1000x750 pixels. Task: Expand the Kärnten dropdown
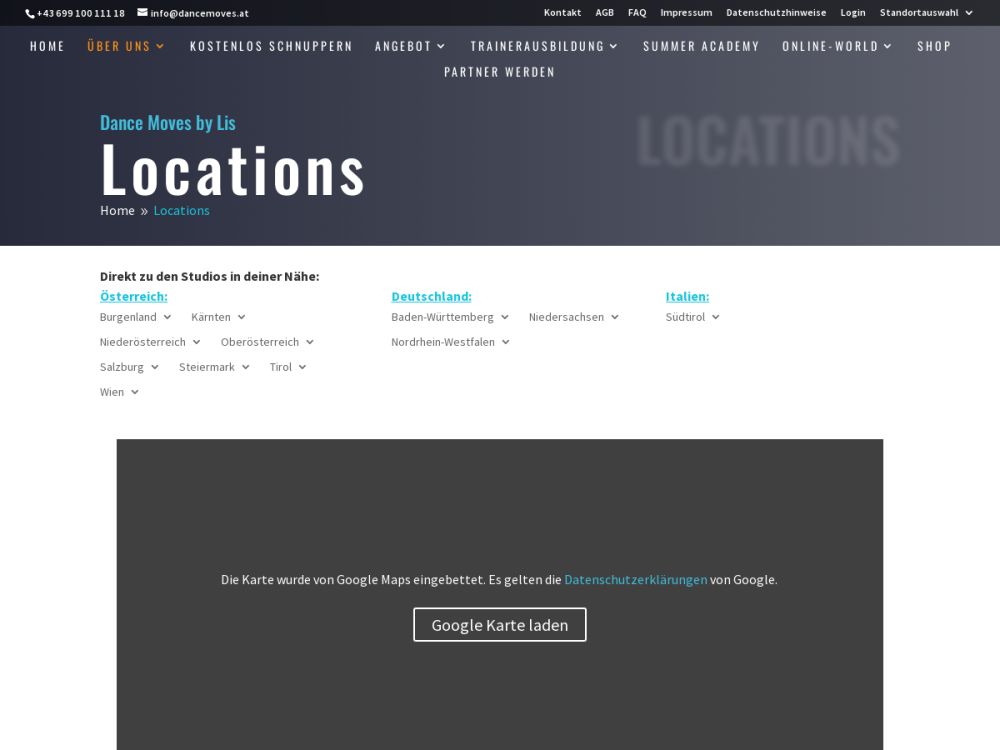(218, 317)
